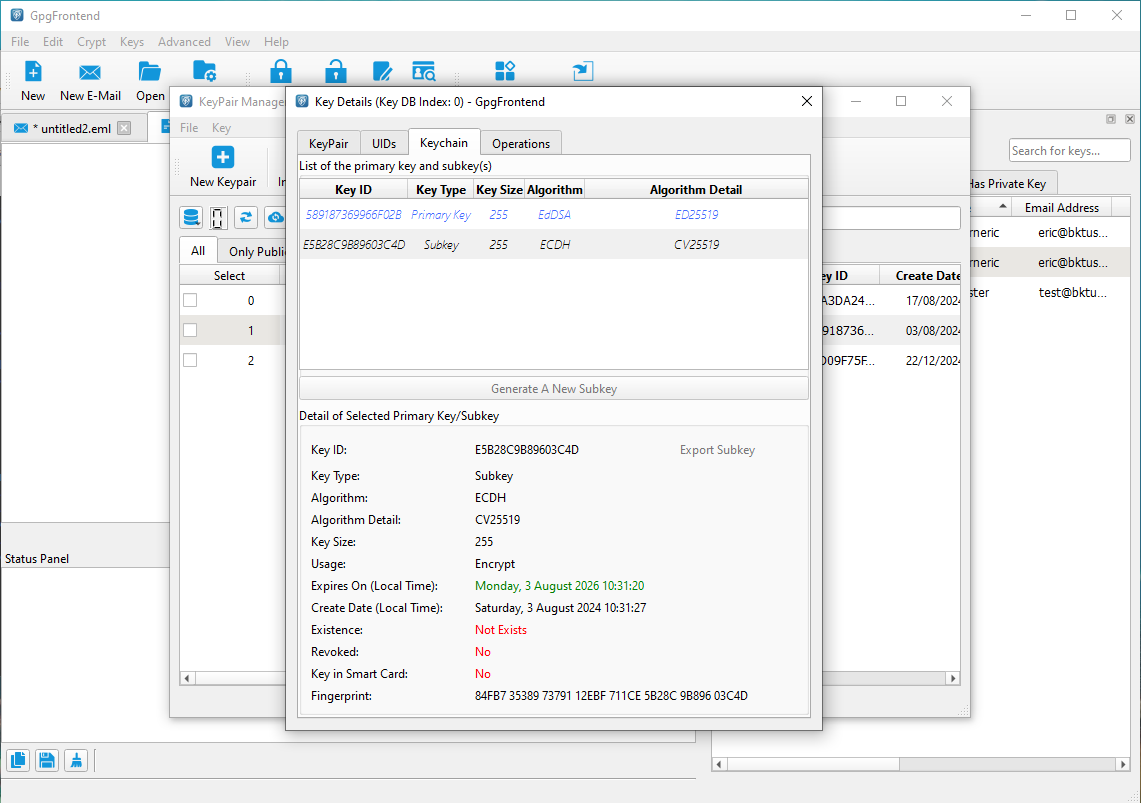This screenshot has height=803, width=1141.
Task: Select the test@bktu... email row
Action: [x=1049, y=292]
